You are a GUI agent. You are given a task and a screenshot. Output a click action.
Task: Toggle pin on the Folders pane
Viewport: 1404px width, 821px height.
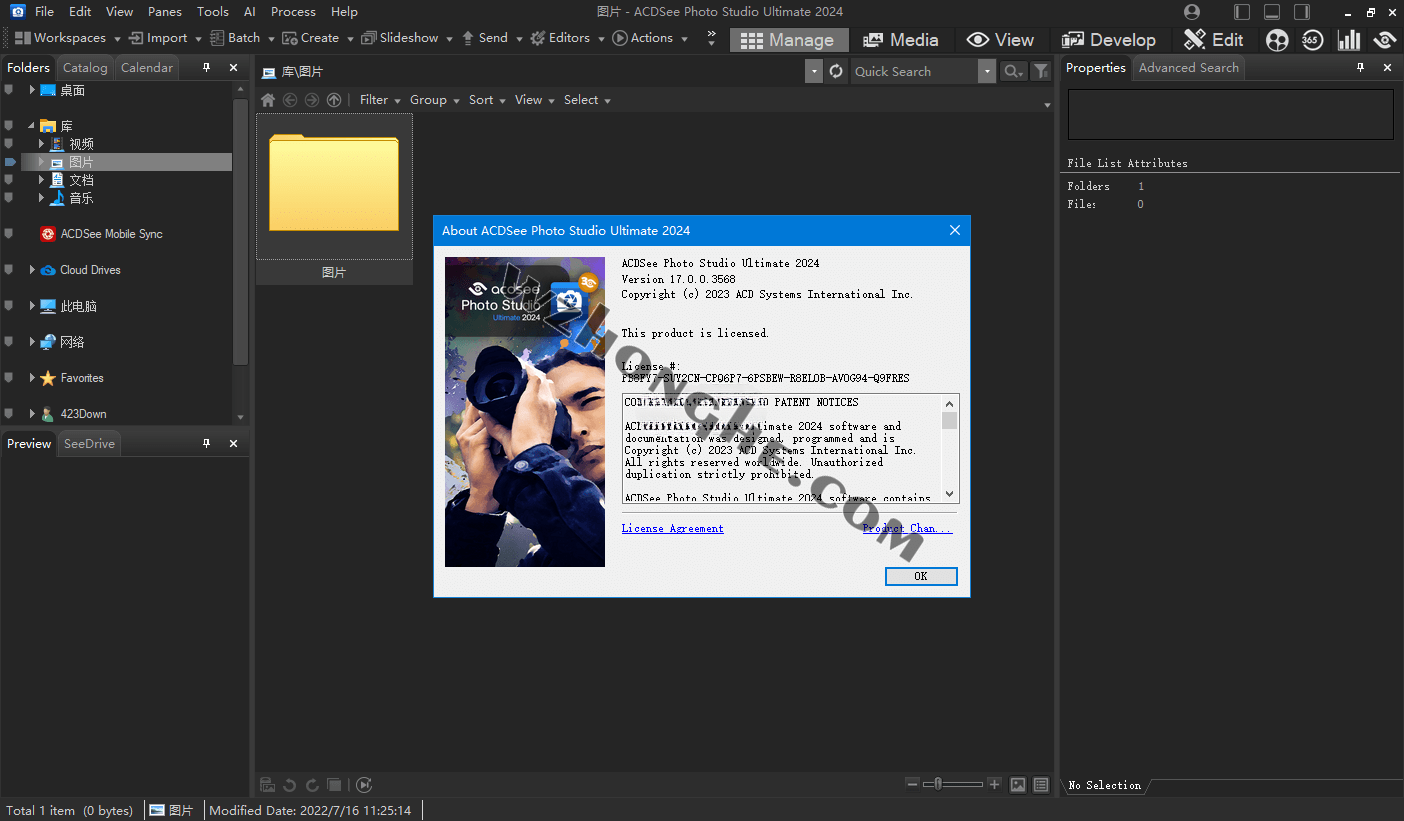coord(207,68)
